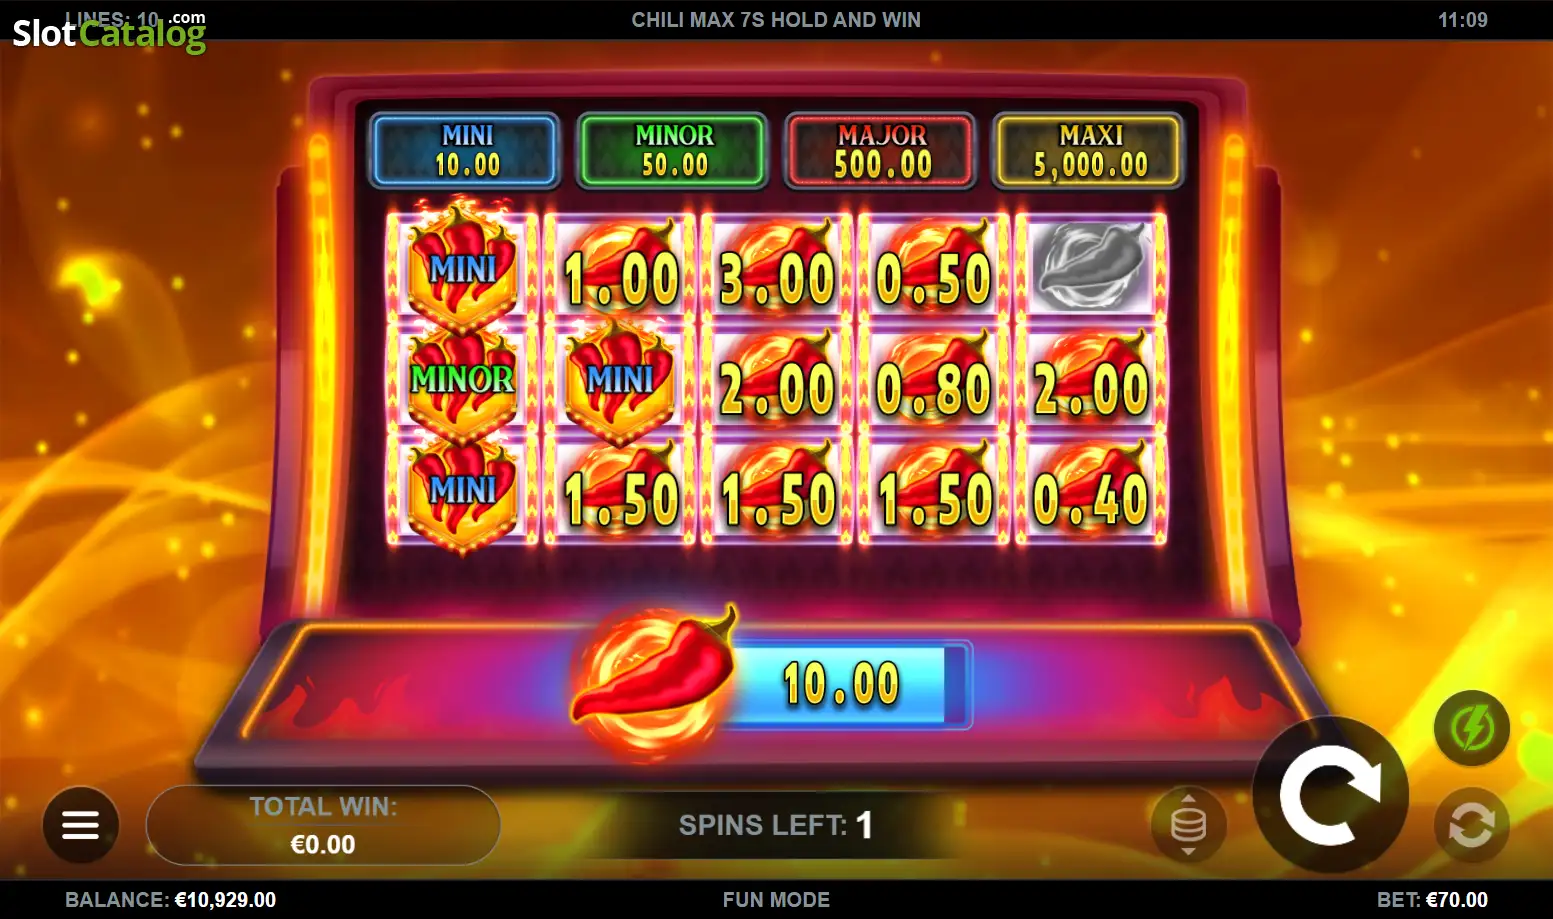Open the bet coin stack selector
1553x919 pixels.
pyautogui.click(x=1188, y=825)
